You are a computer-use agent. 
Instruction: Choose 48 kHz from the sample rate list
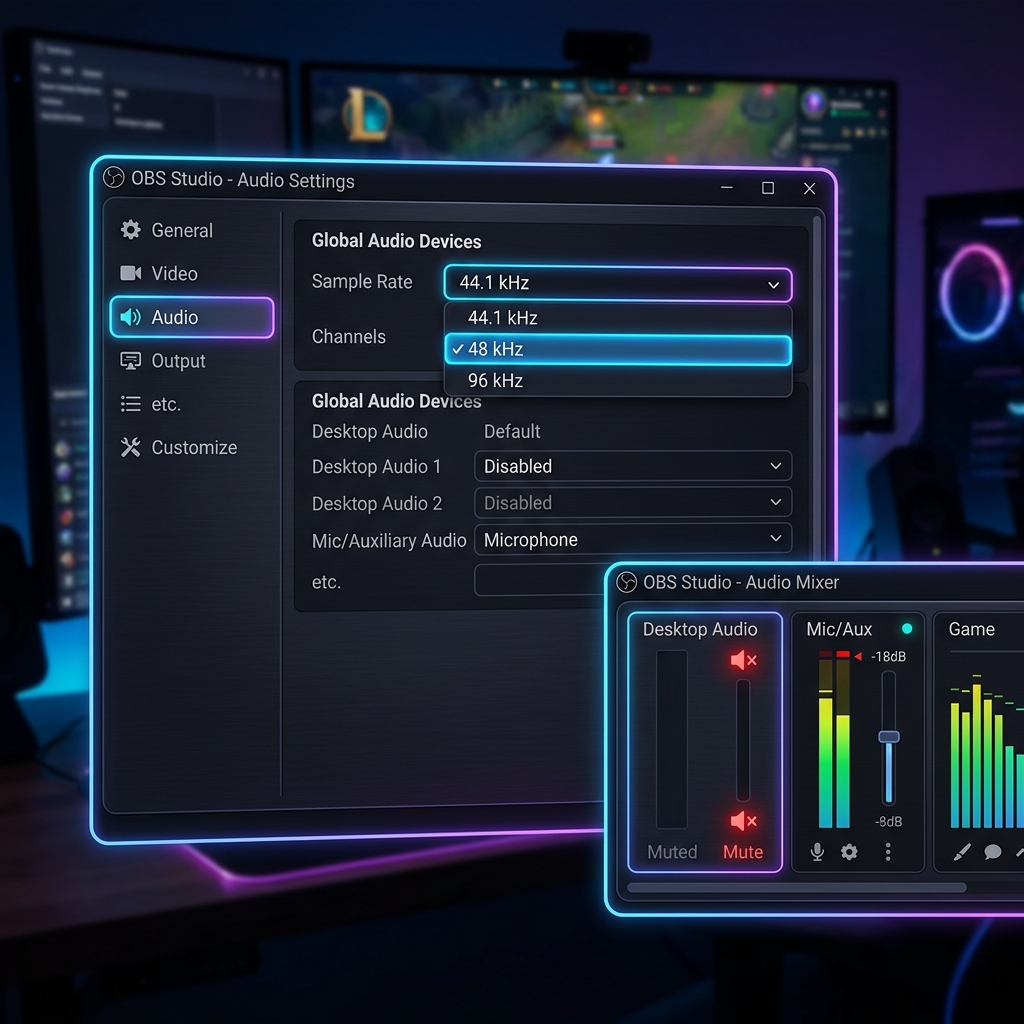pos(618,349)
